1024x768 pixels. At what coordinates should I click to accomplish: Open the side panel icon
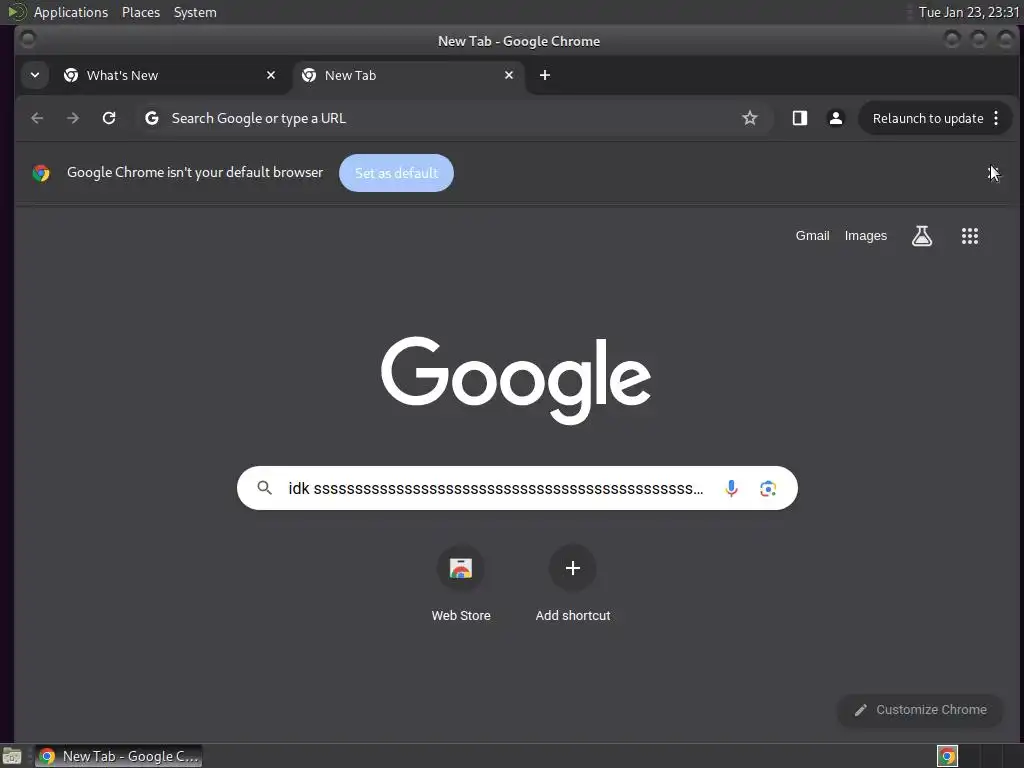pos(799,118)
